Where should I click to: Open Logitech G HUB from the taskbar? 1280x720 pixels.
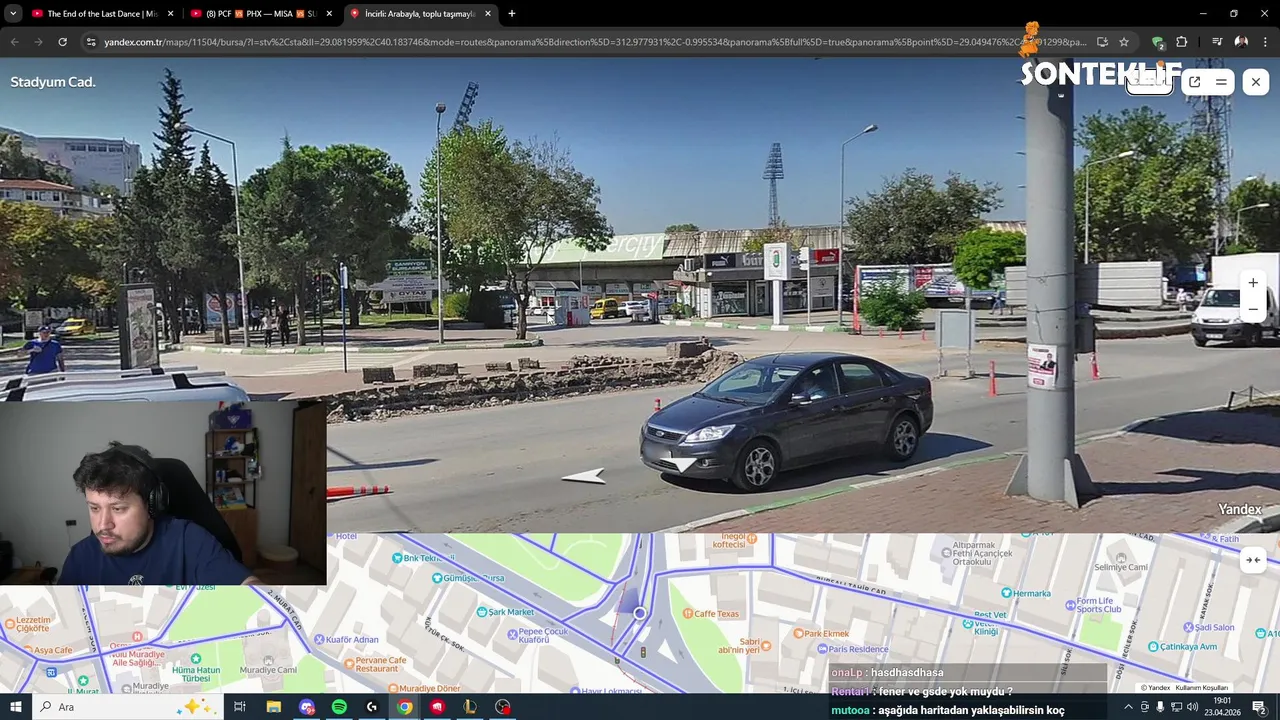point(372,707)
